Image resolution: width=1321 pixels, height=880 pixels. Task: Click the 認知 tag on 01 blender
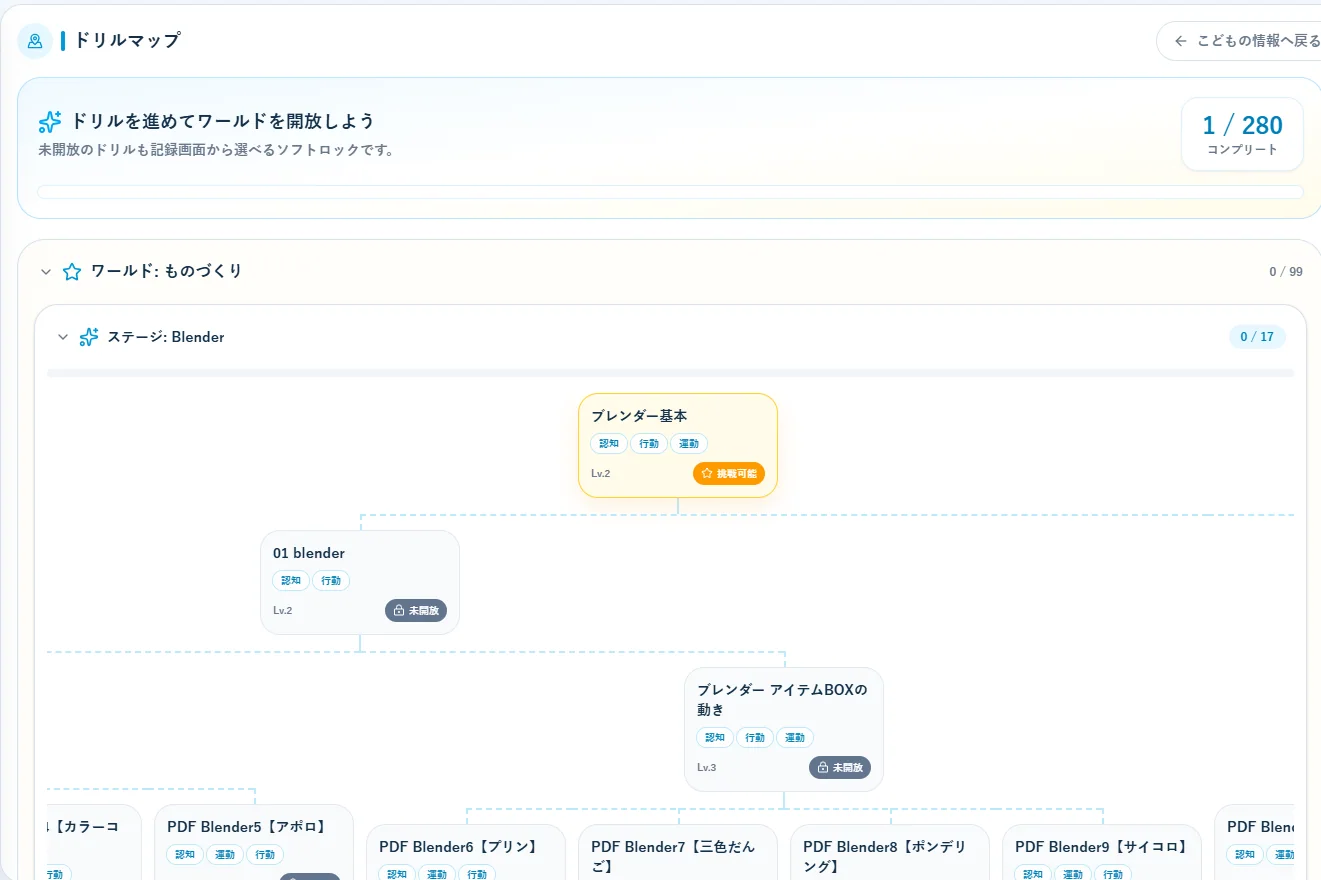coord(291,581)
